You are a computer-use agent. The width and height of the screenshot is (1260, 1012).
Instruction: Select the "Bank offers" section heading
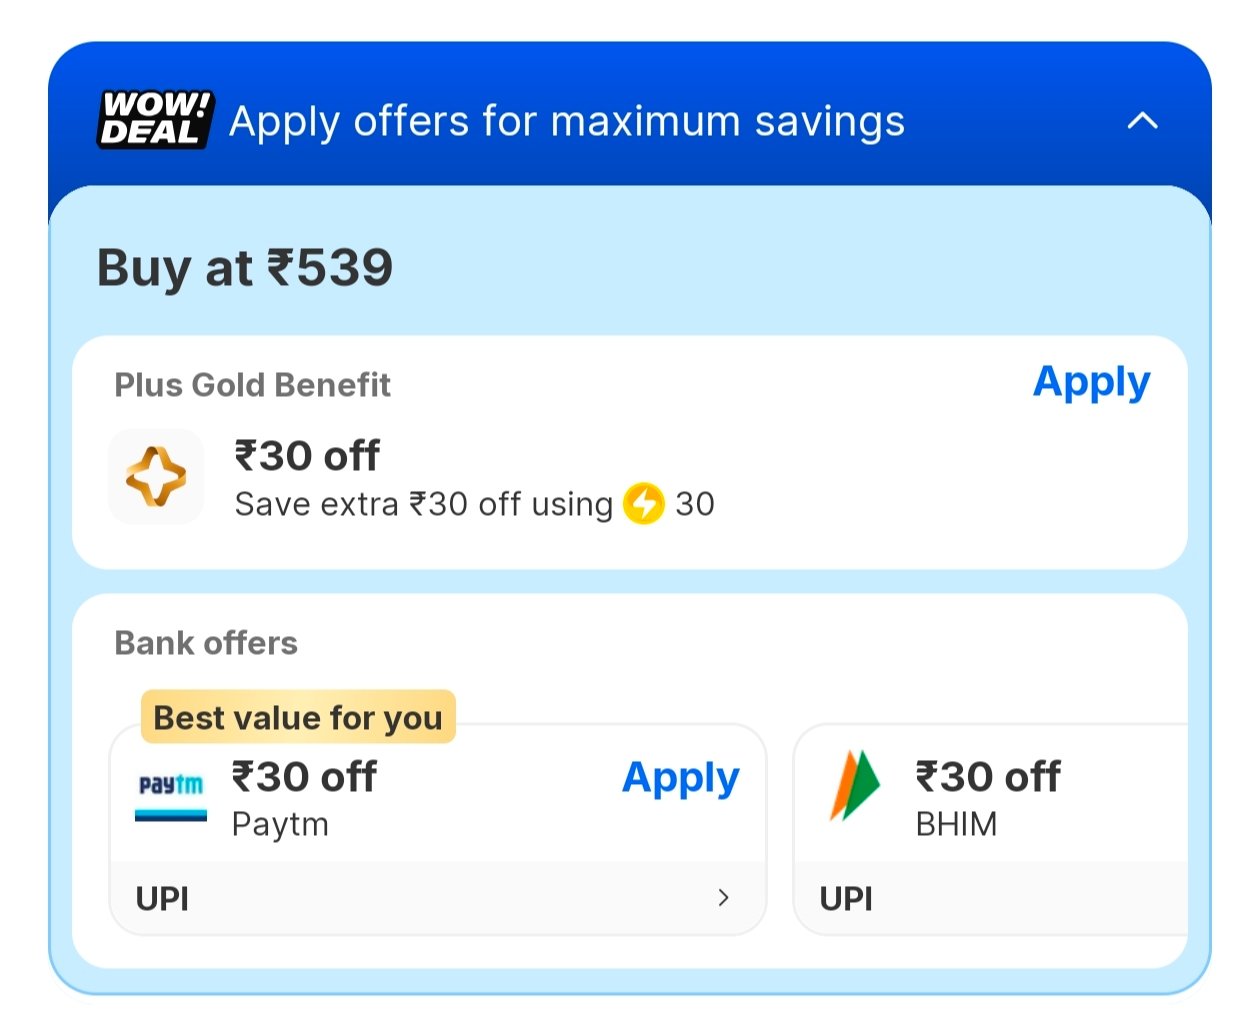click(x=206, y=643)
